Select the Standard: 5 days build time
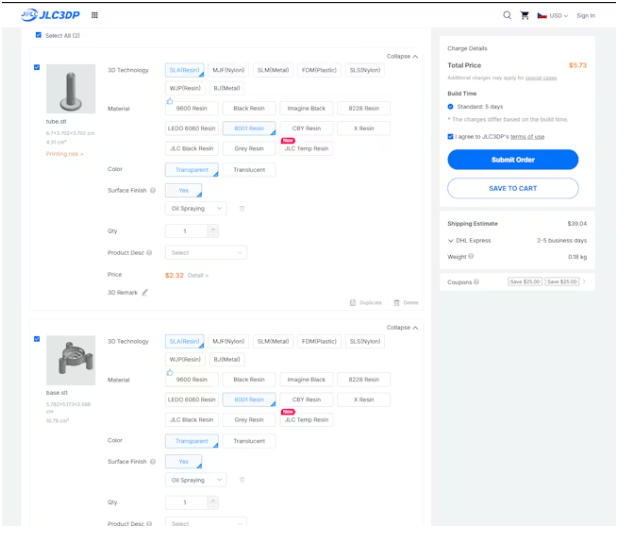The width and height of the screenshot is (626, 539). click(x=451, y=105)
